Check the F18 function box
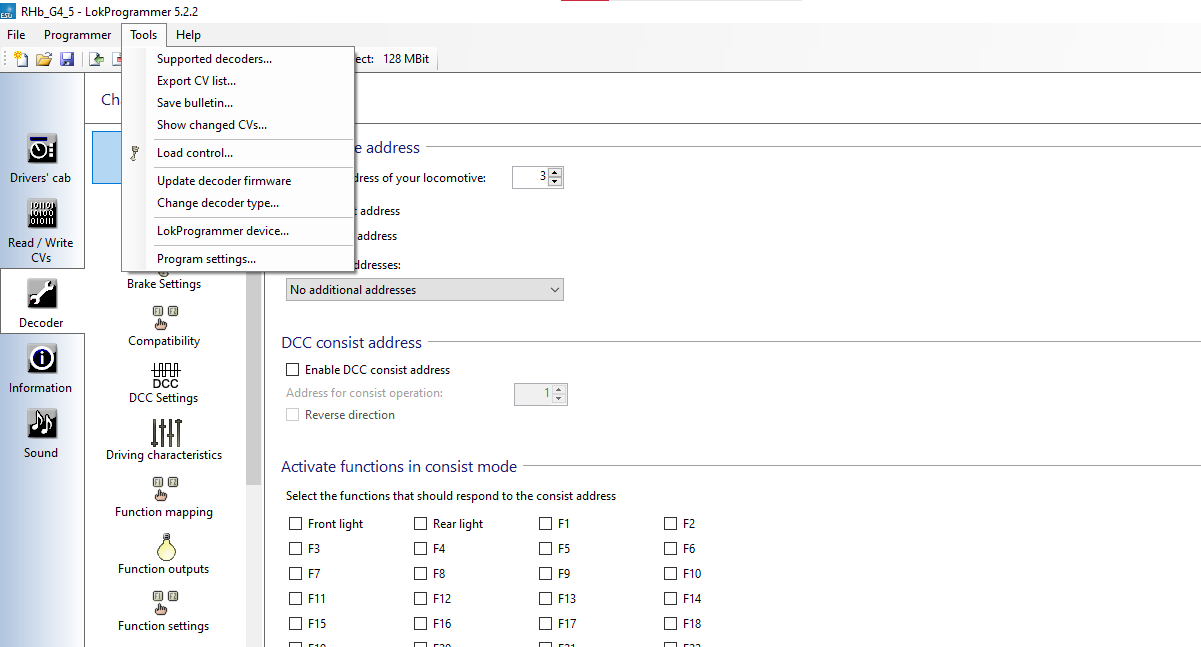The width and height of the screenshot is (1201, 647). click(x=670, y=624)
